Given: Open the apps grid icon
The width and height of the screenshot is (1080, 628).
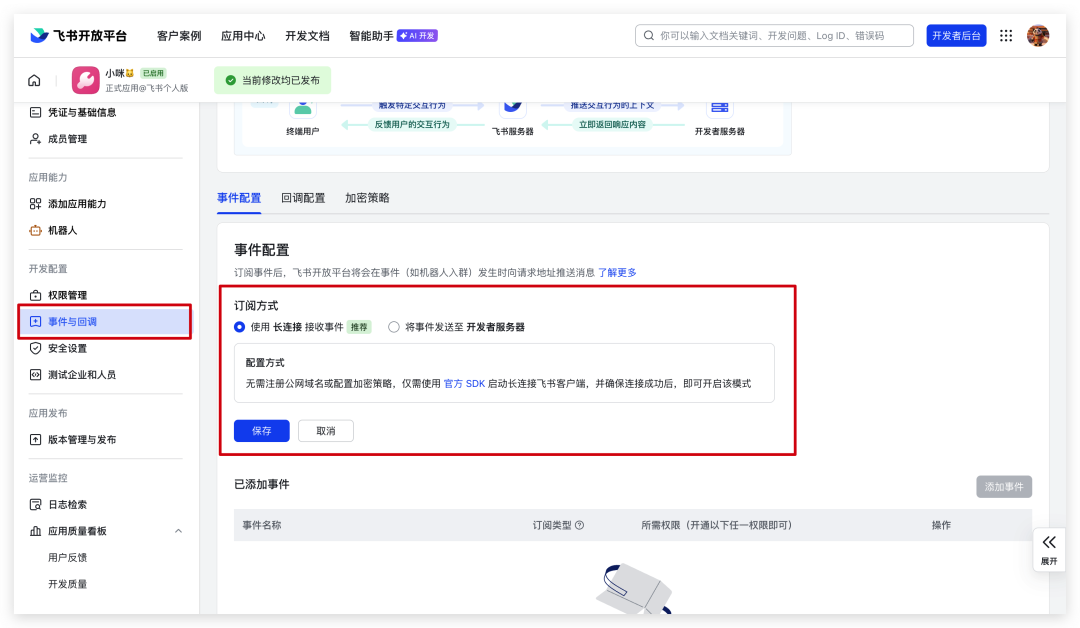Looking at the screenshot, I should point(1006,35).
